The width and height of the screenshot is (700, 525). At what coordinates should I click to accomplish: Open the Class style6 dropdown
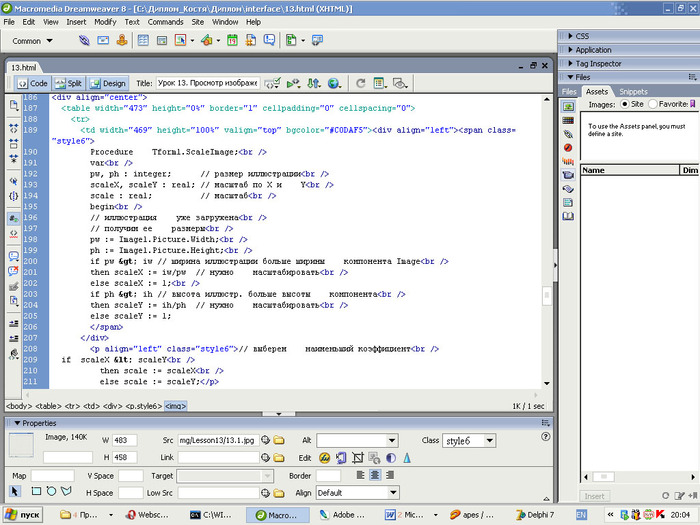tap(490, 441)
